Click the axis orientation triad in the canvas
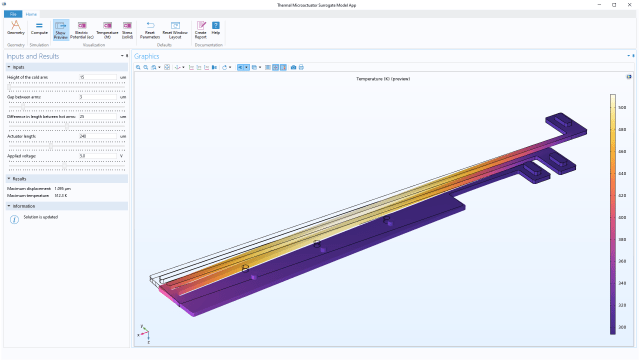 144,334
